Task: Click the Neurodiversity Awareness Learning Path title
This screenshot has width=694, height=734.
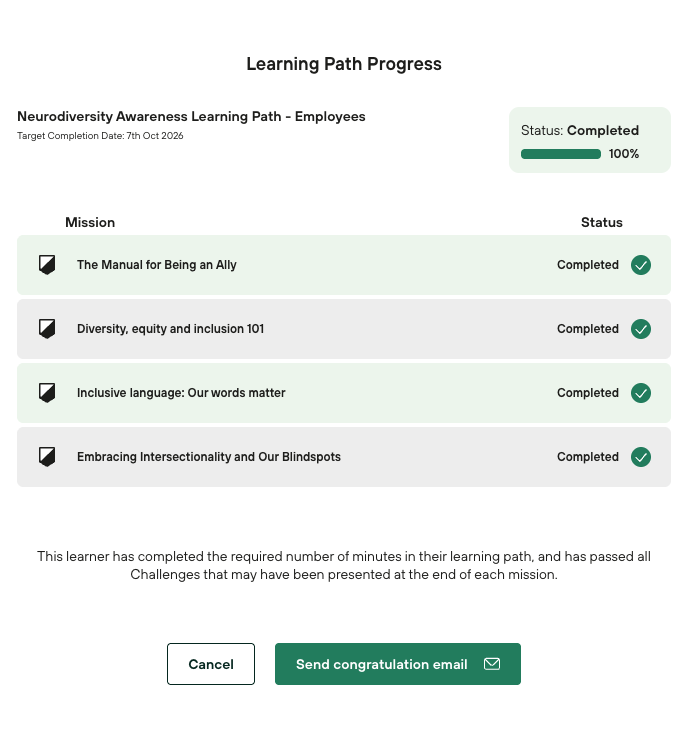Action: [191, 117]
